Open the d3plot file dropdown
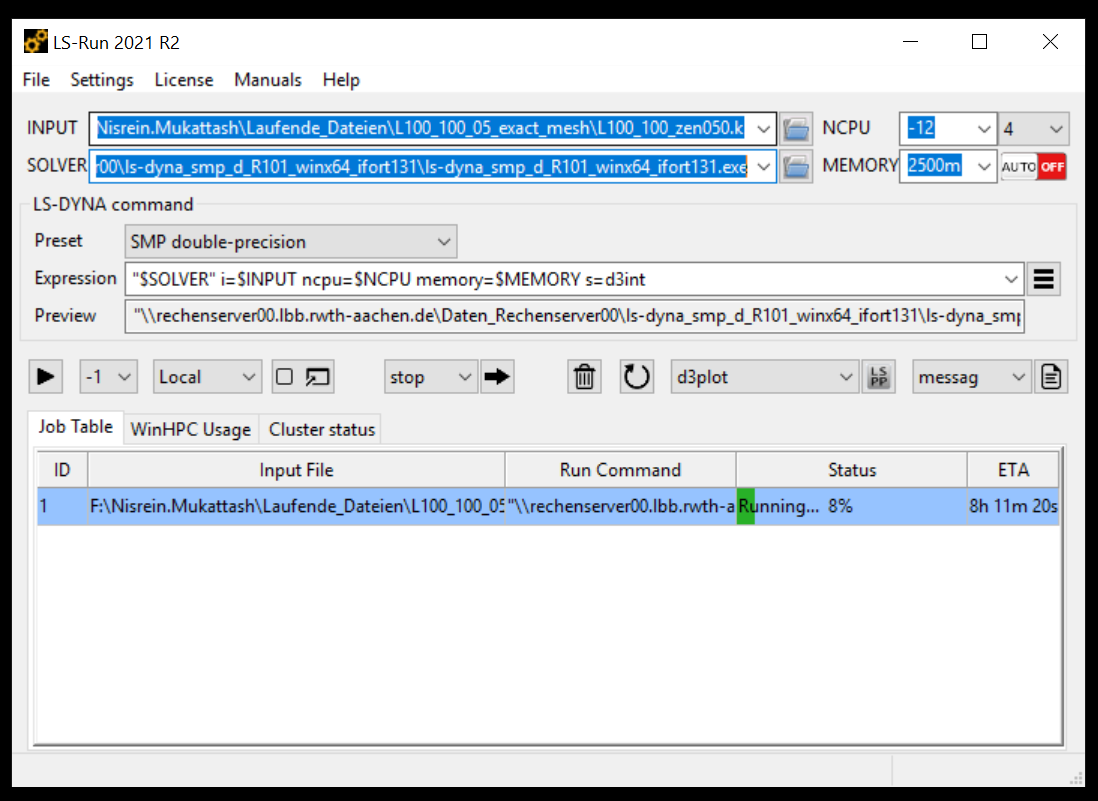 pyautogui.click(x=765, y=377)
